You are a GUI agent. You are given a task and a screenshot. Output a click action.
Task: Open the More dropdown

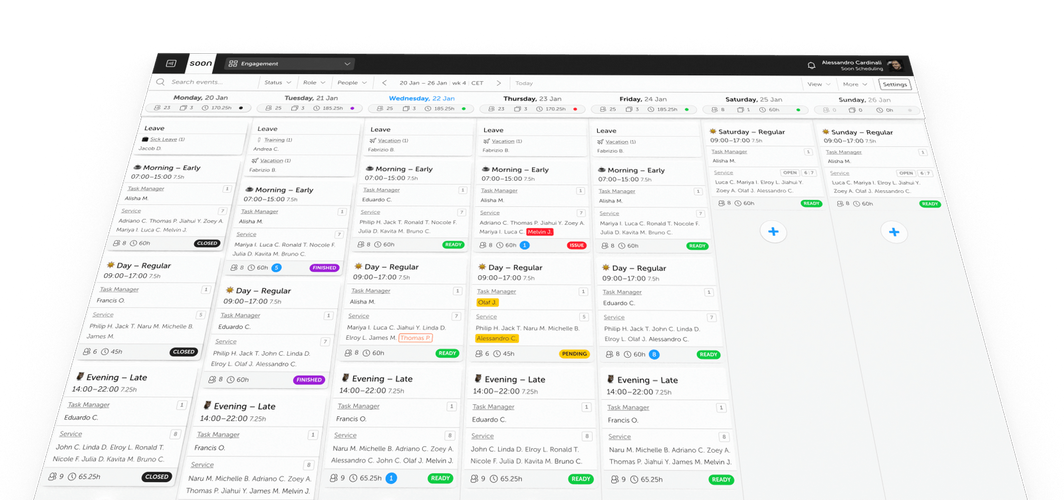click(x=855, y=84)
